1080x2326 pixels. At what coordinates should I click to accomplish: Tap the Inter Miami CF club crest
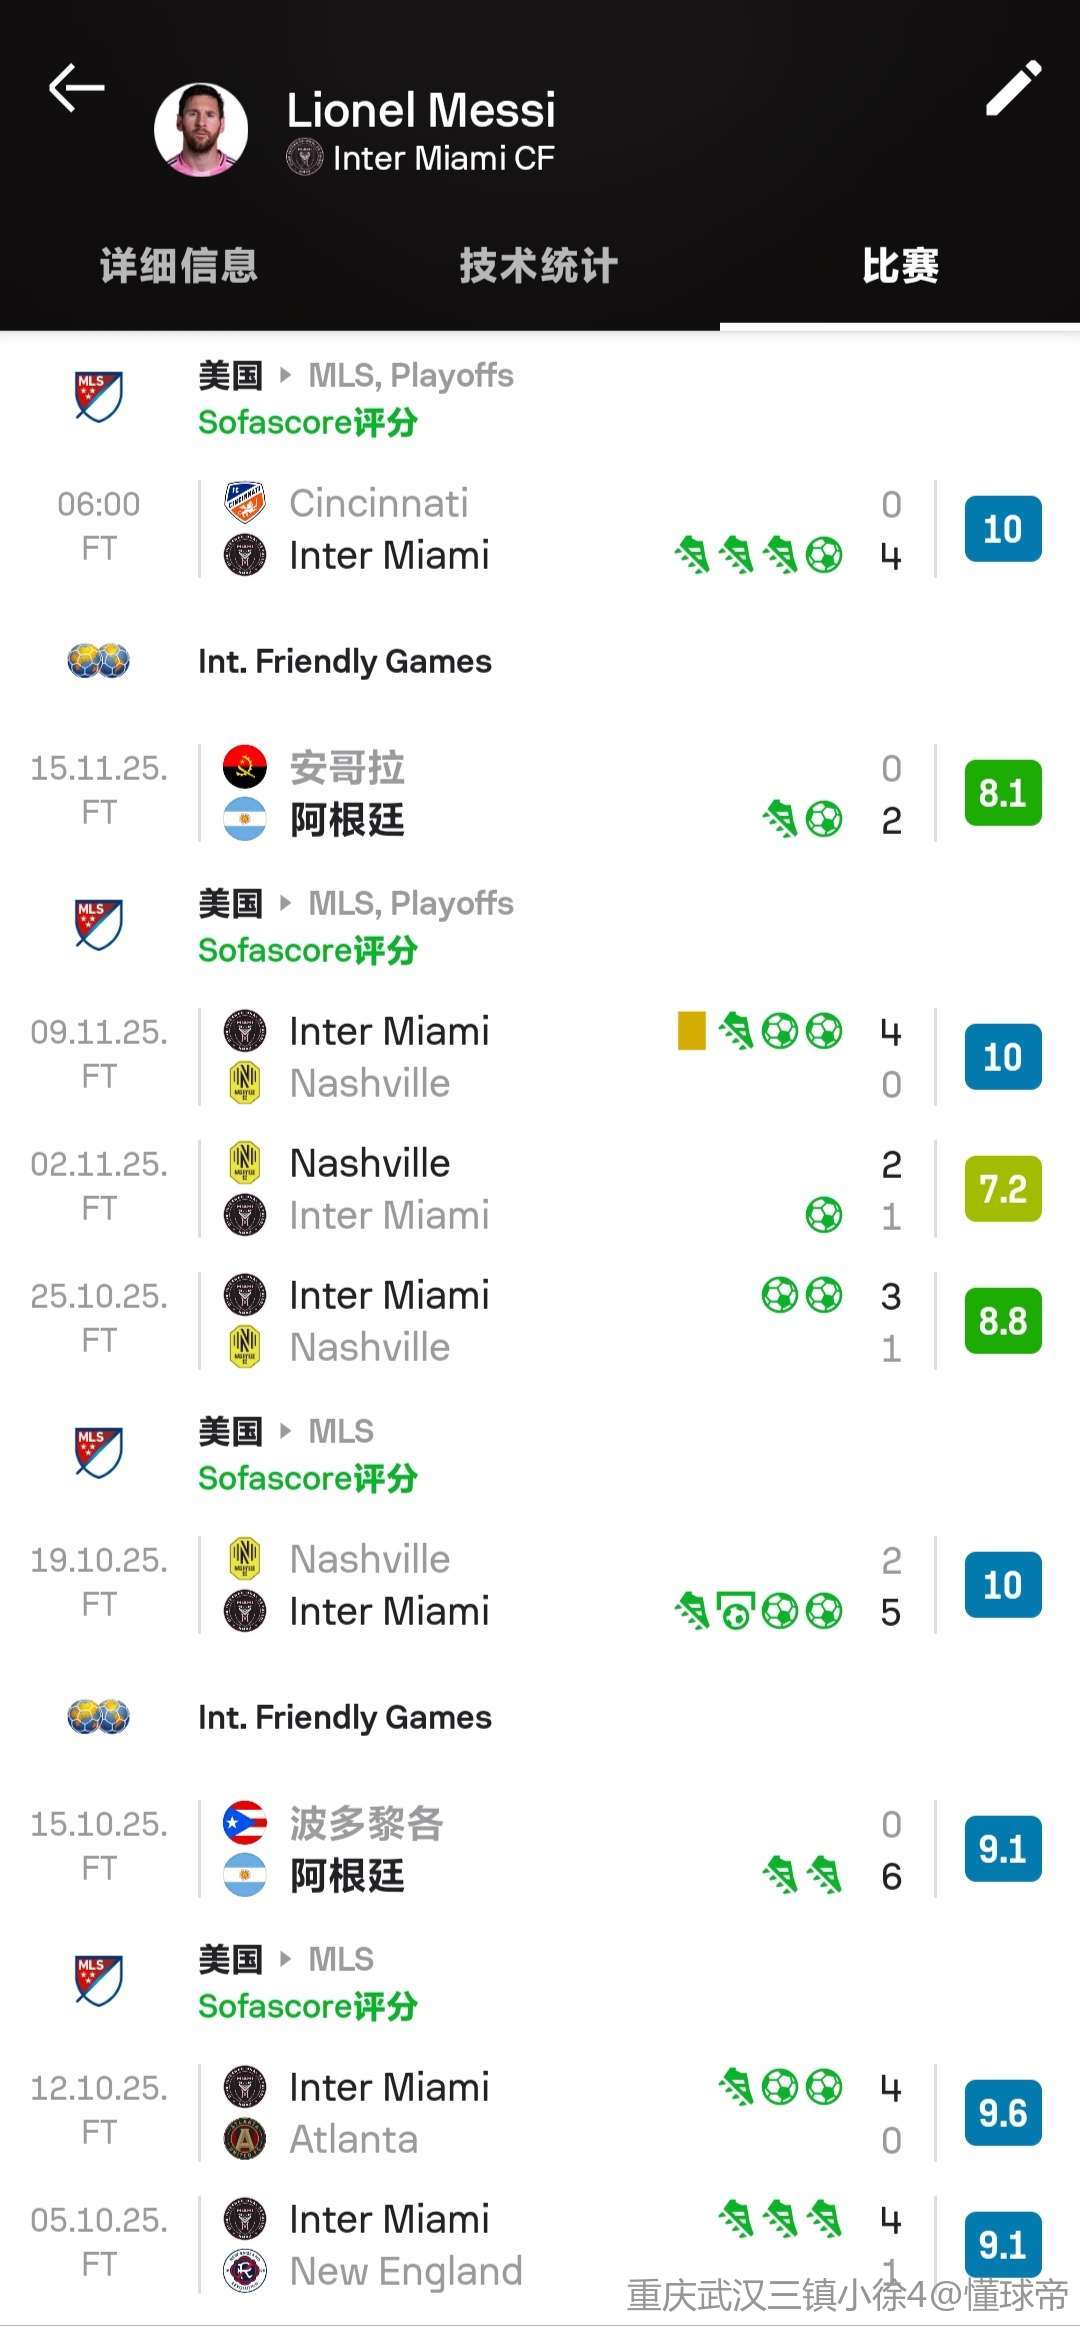tap(305, 158)
